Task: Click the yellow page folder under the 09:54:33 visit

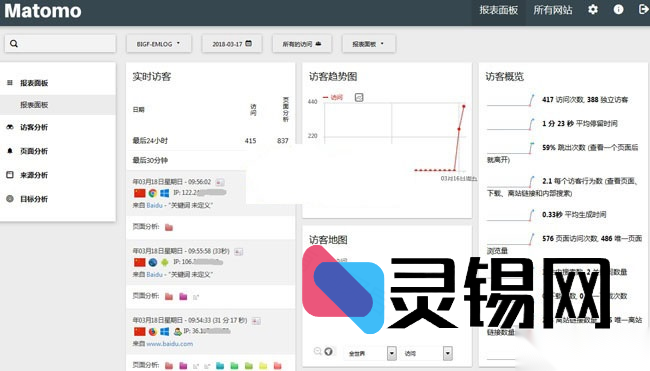Action: 263,366
